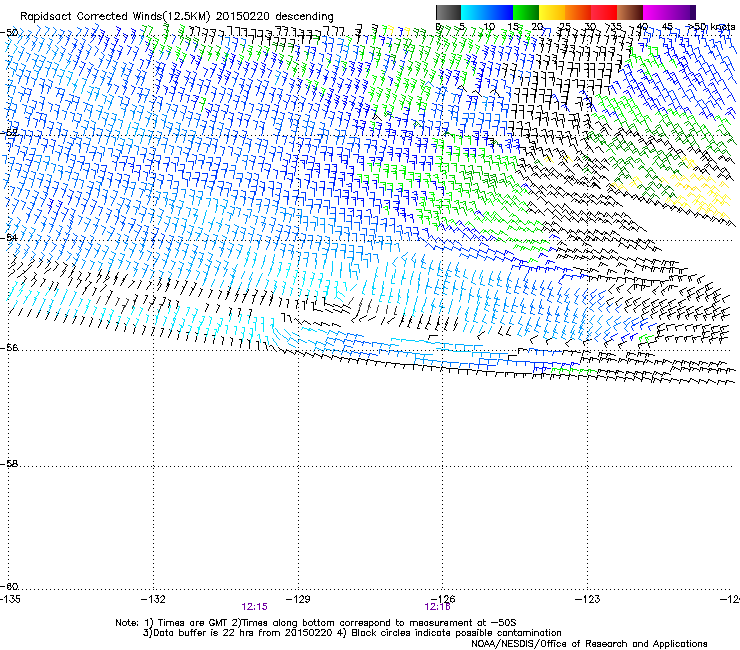Click the 'knots' unit label in legend
Image resolution: width=740 pixels, height=650 pixels.
[x=723, y=27]
